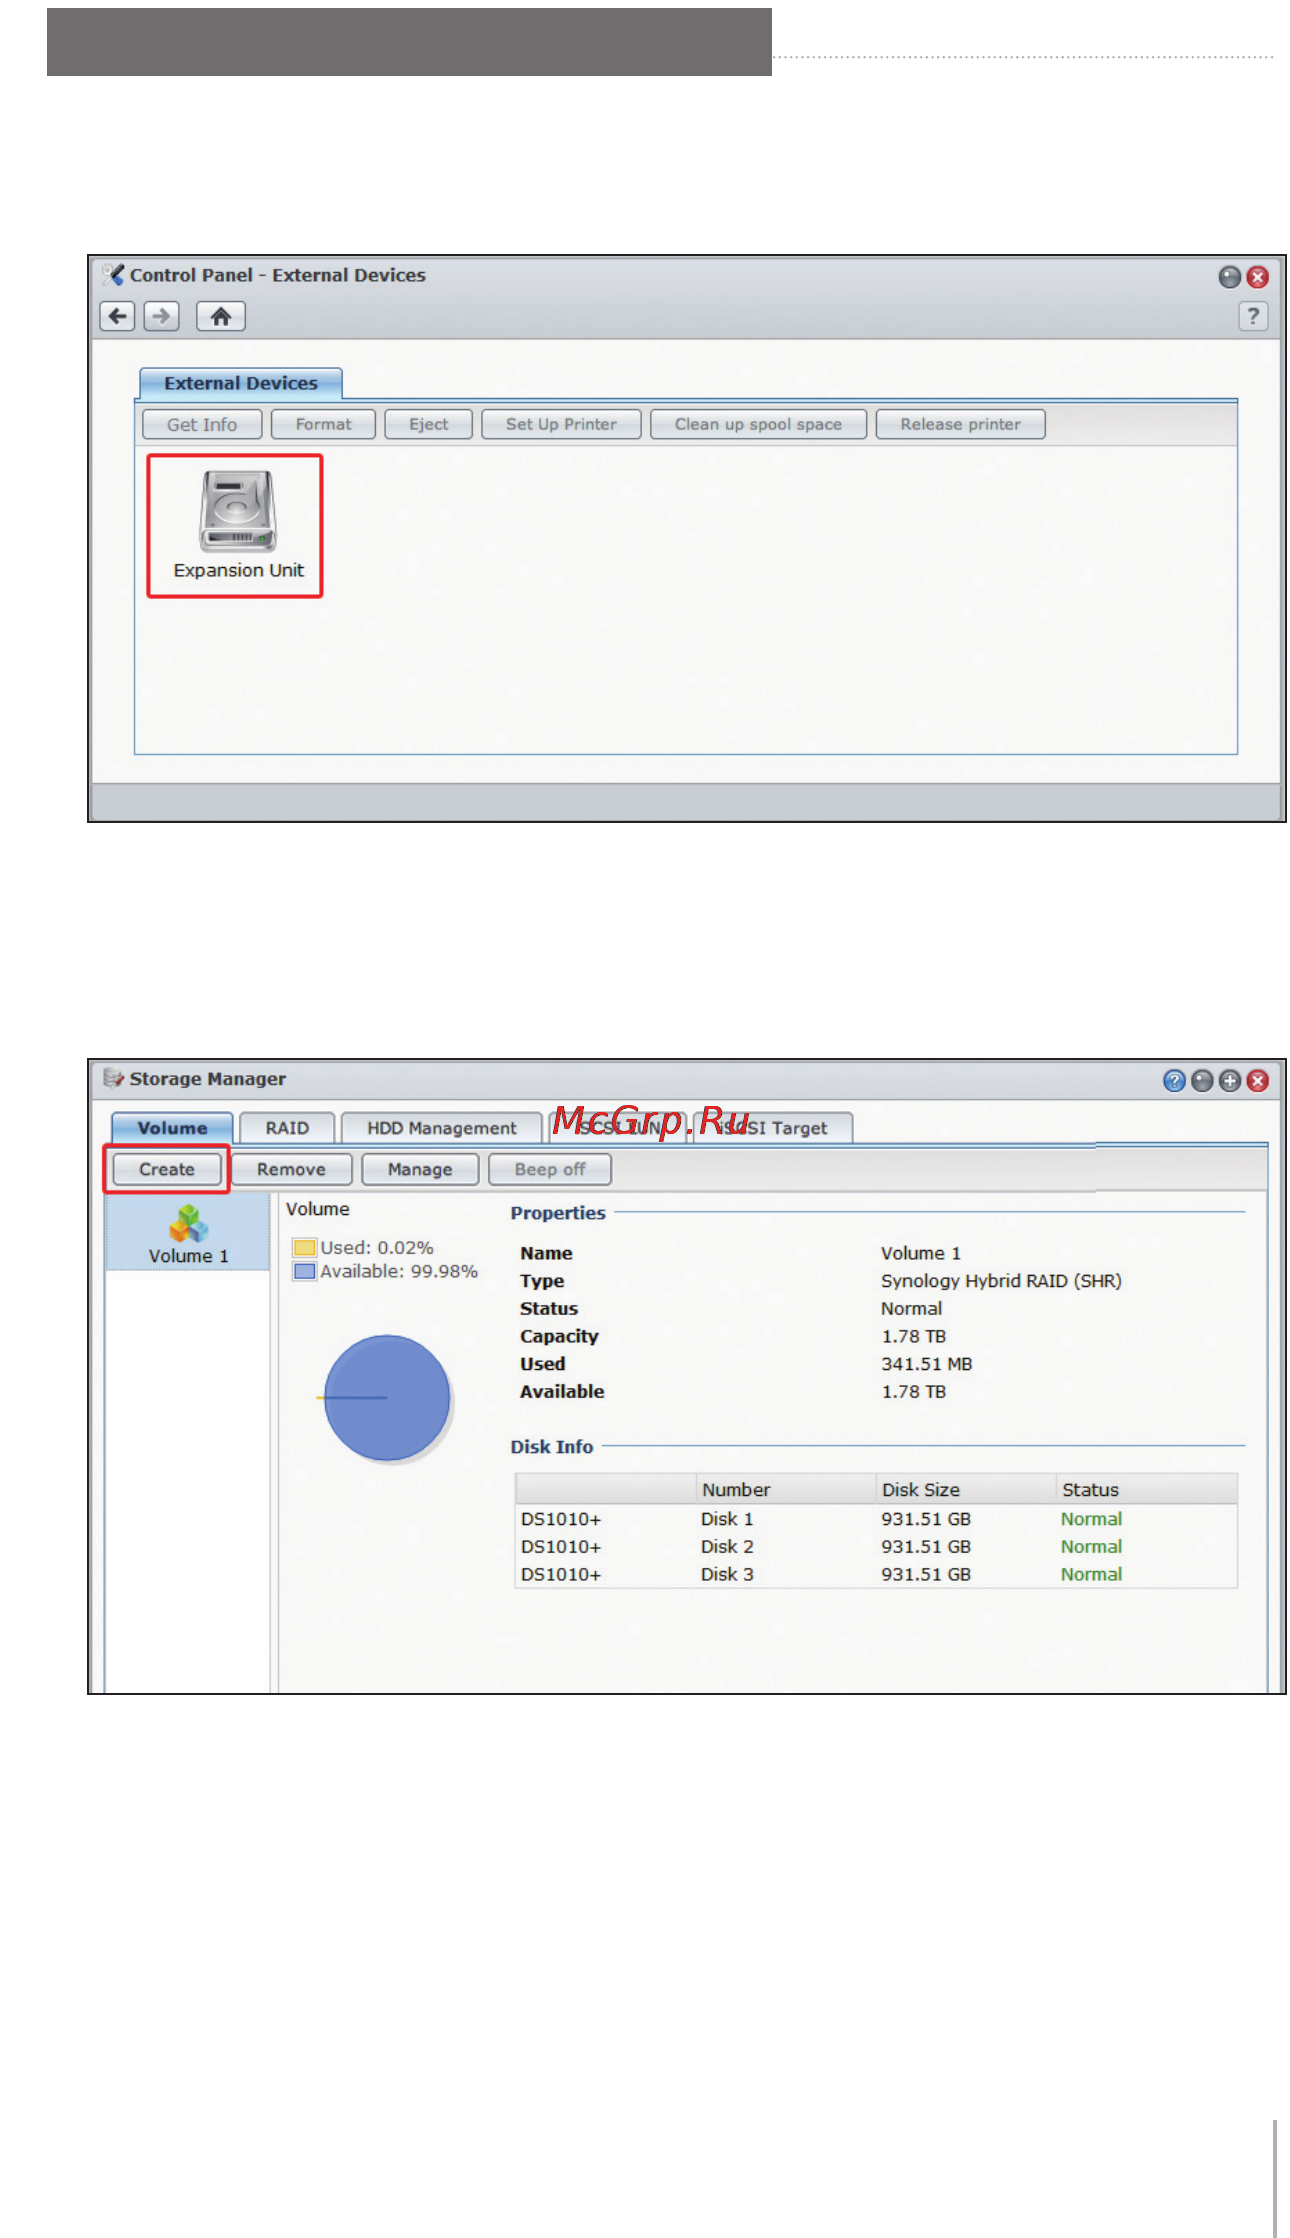The image size is (1290, 2238).
Task: Open the iSCSI LUN tab
Action: (x=618, y=1128)
